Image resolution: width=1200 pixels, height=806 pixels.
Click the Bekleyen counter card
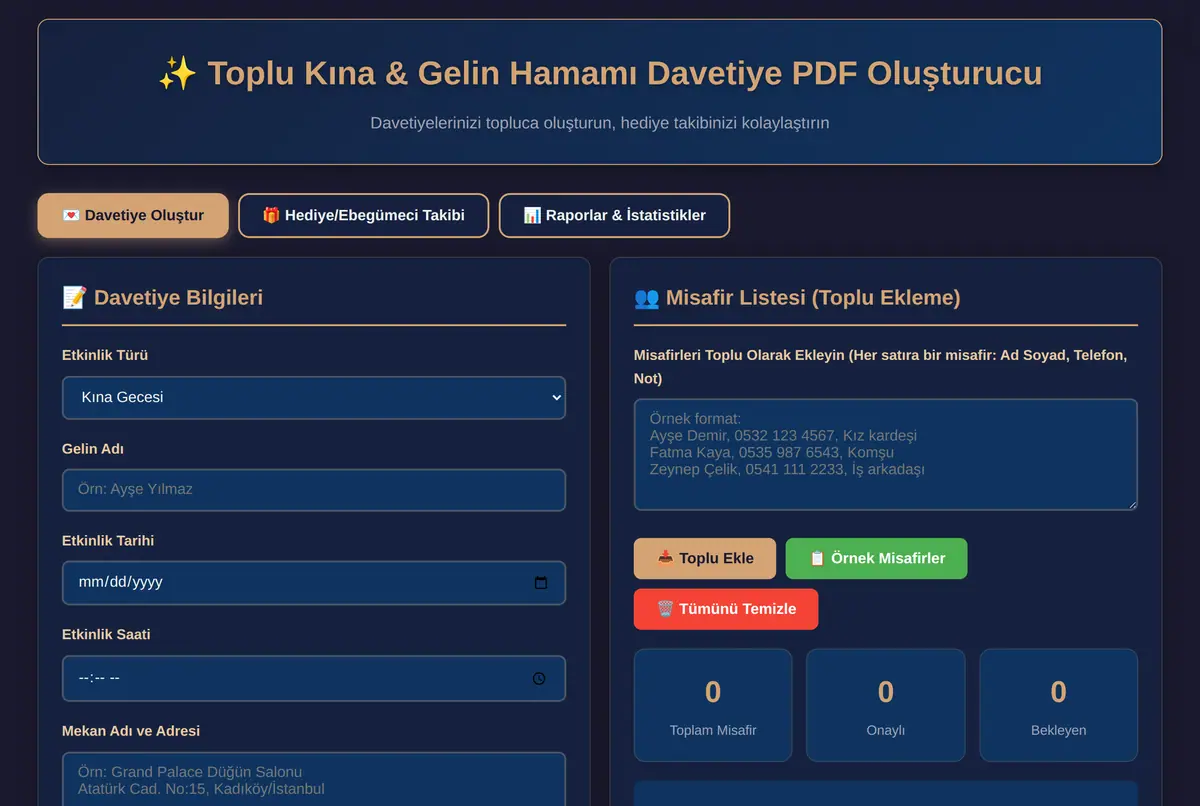(x=1058, y=705)
